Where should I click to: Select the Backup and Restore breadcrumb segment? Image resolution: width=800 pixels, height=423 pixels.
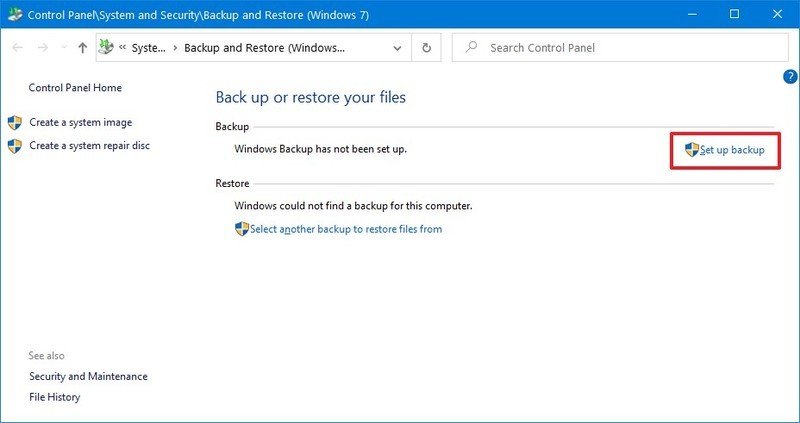point(264,48)
